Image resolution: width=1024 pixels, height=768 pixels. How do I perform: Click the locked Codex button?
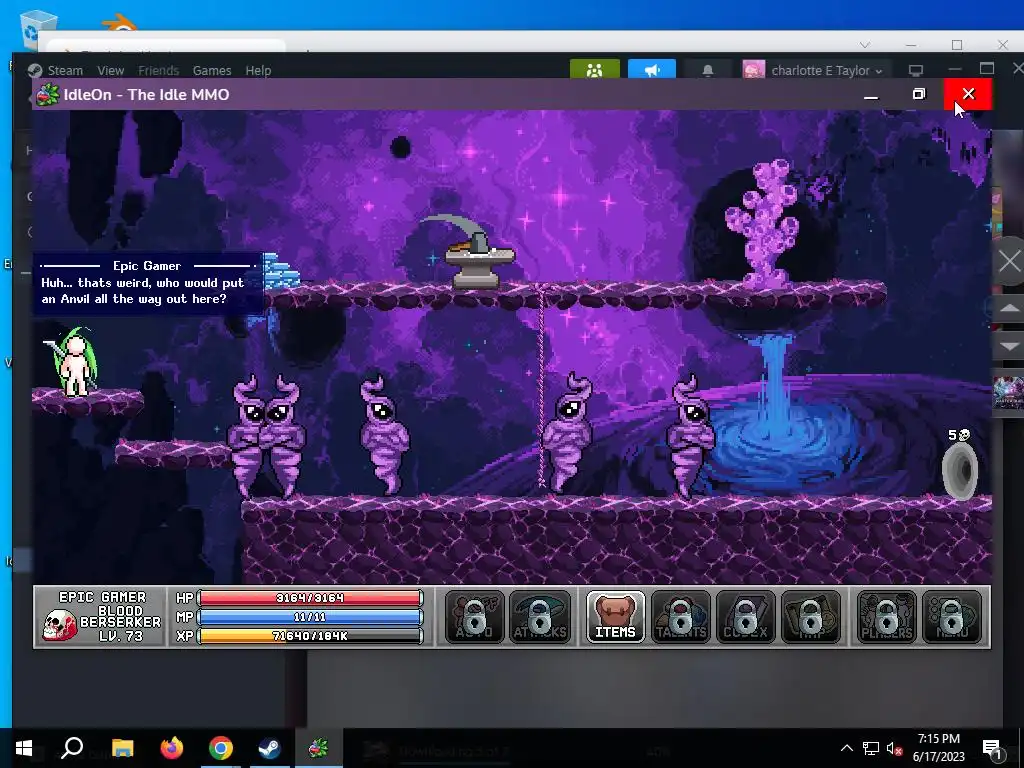[x=745, y=617]
